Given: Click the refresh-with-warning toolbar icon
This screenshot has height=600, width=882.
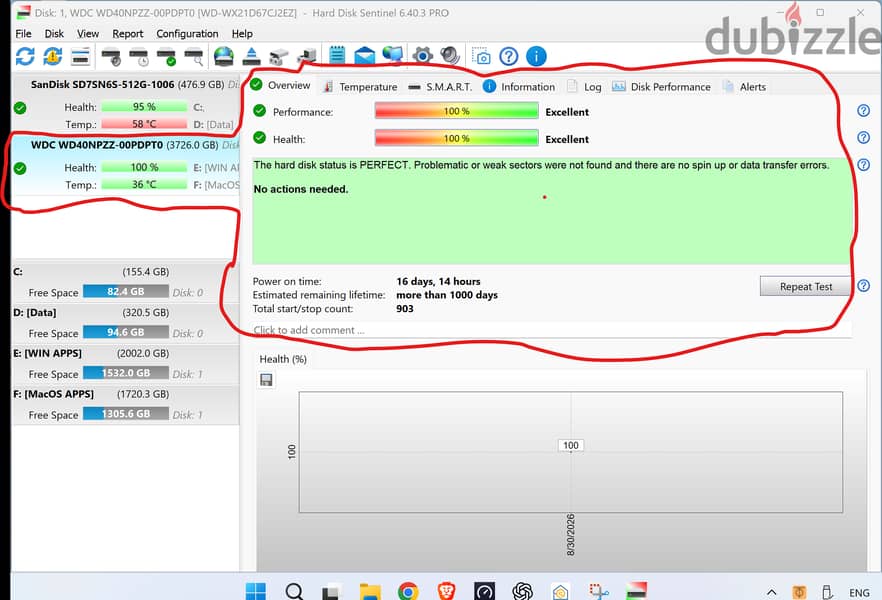Looking at the screenshot, I should pyautogui.click(x=53, y=56).
